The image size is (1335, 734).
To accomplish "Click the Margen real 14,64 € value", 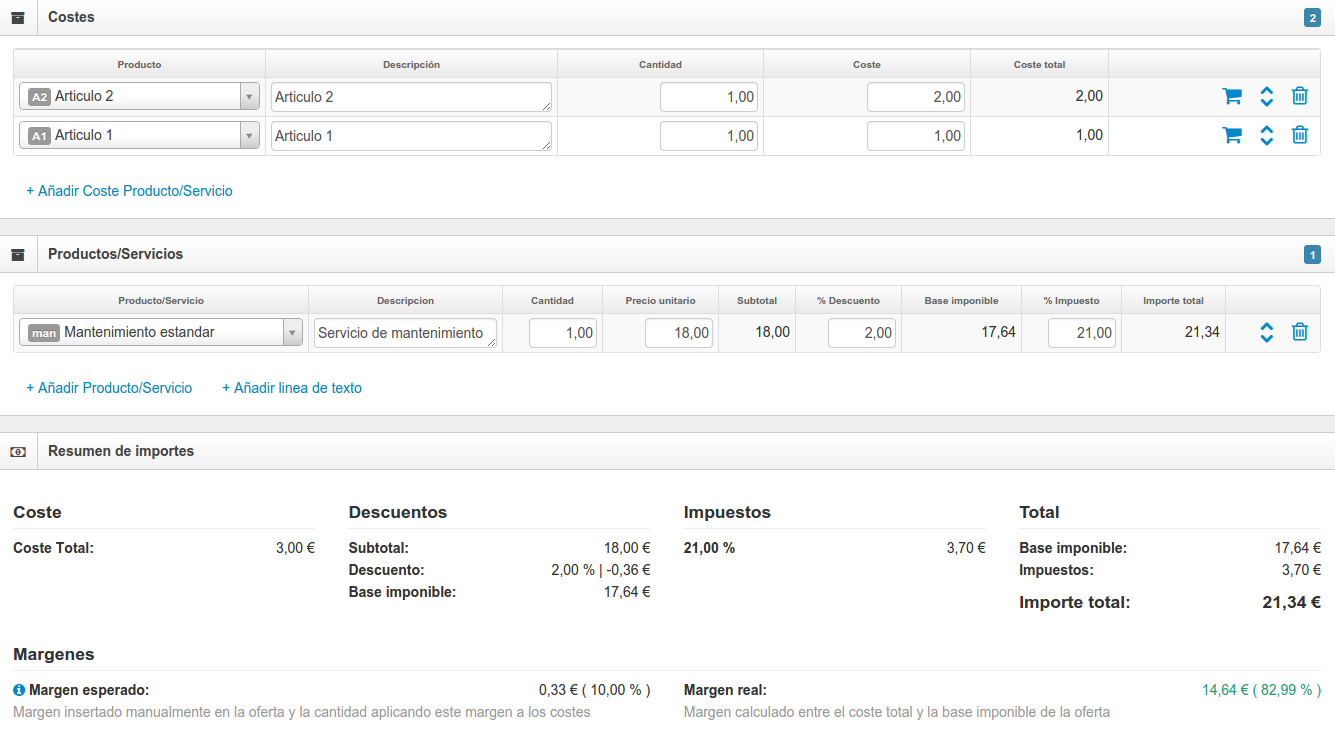I will (1261, 690).
